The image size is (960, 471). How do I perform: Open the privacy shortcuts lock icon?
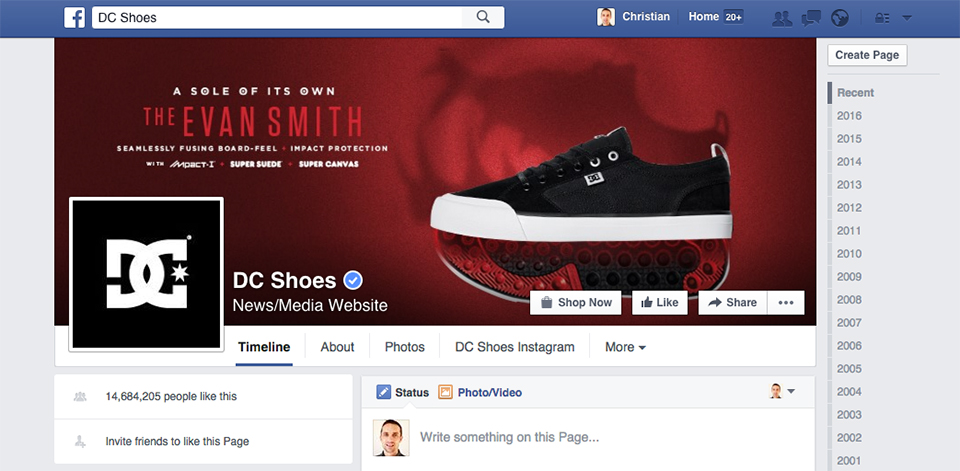882,18
